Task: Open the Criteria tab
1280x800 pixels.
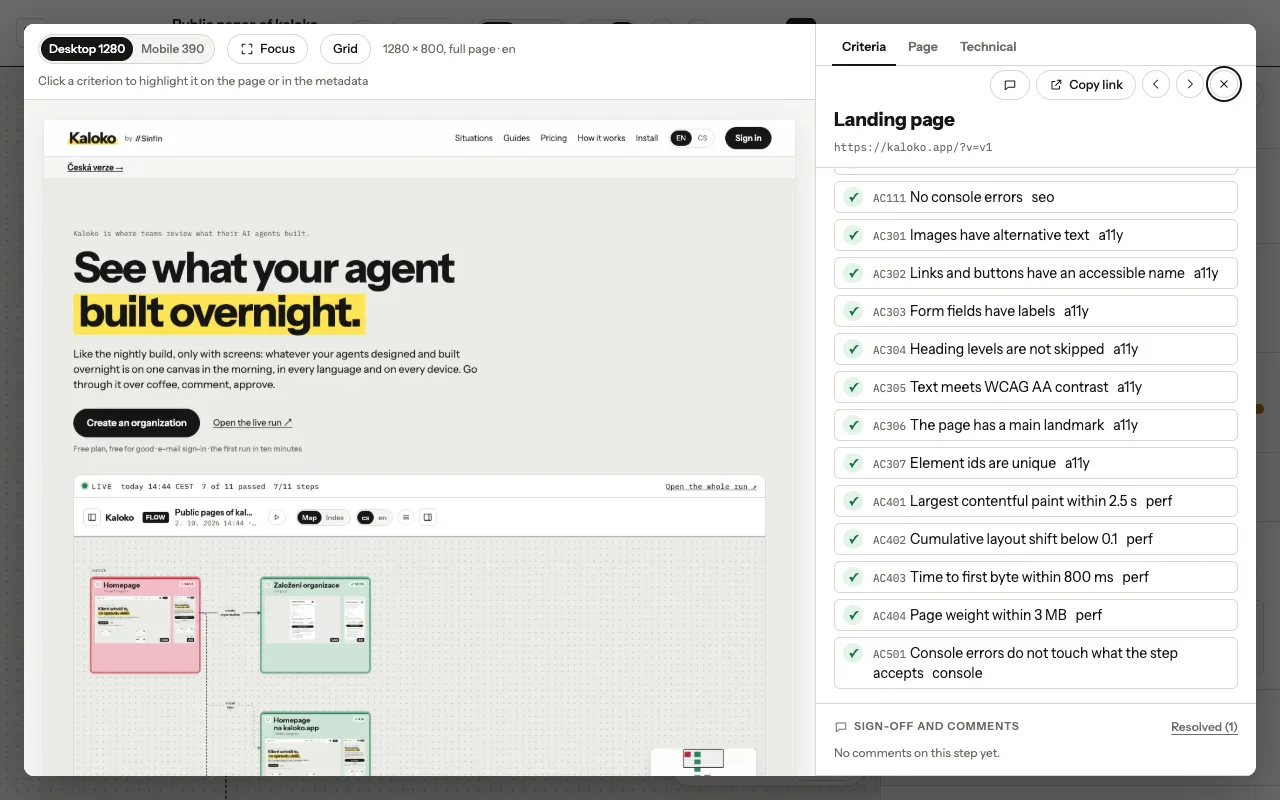Action: coord(864,47)
